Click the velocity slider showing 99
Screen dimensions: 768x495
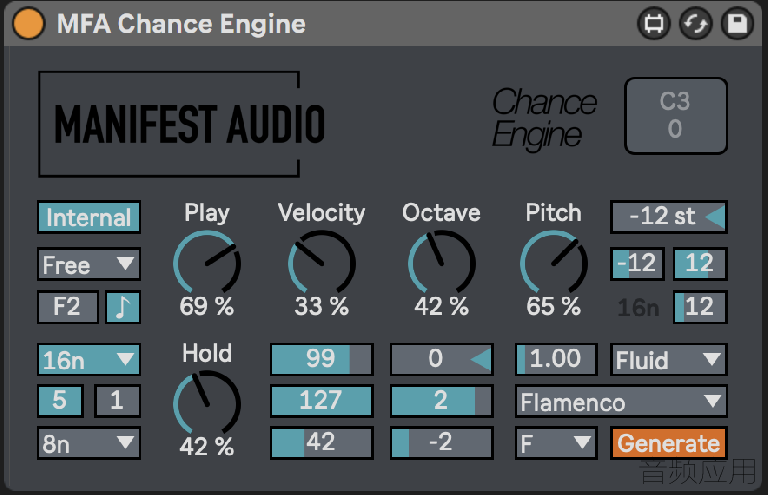click(x=322, y=359)
